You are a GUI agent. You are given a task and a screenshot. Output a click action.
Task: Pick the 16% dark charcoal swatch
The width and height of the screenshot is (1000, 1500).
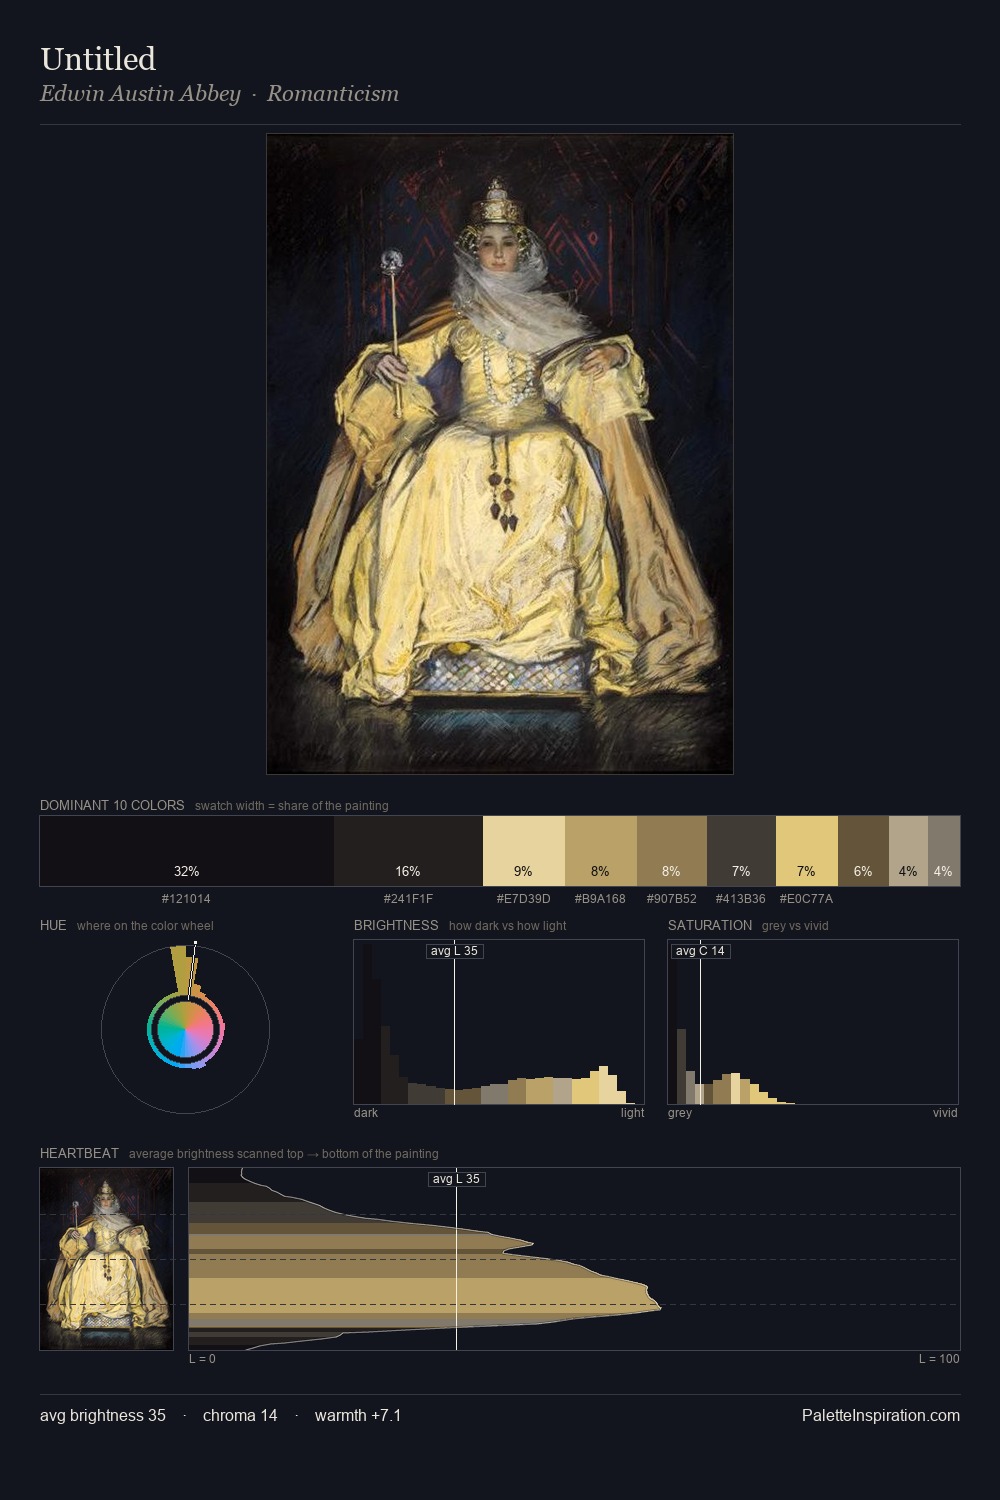[x=408, y=851]
